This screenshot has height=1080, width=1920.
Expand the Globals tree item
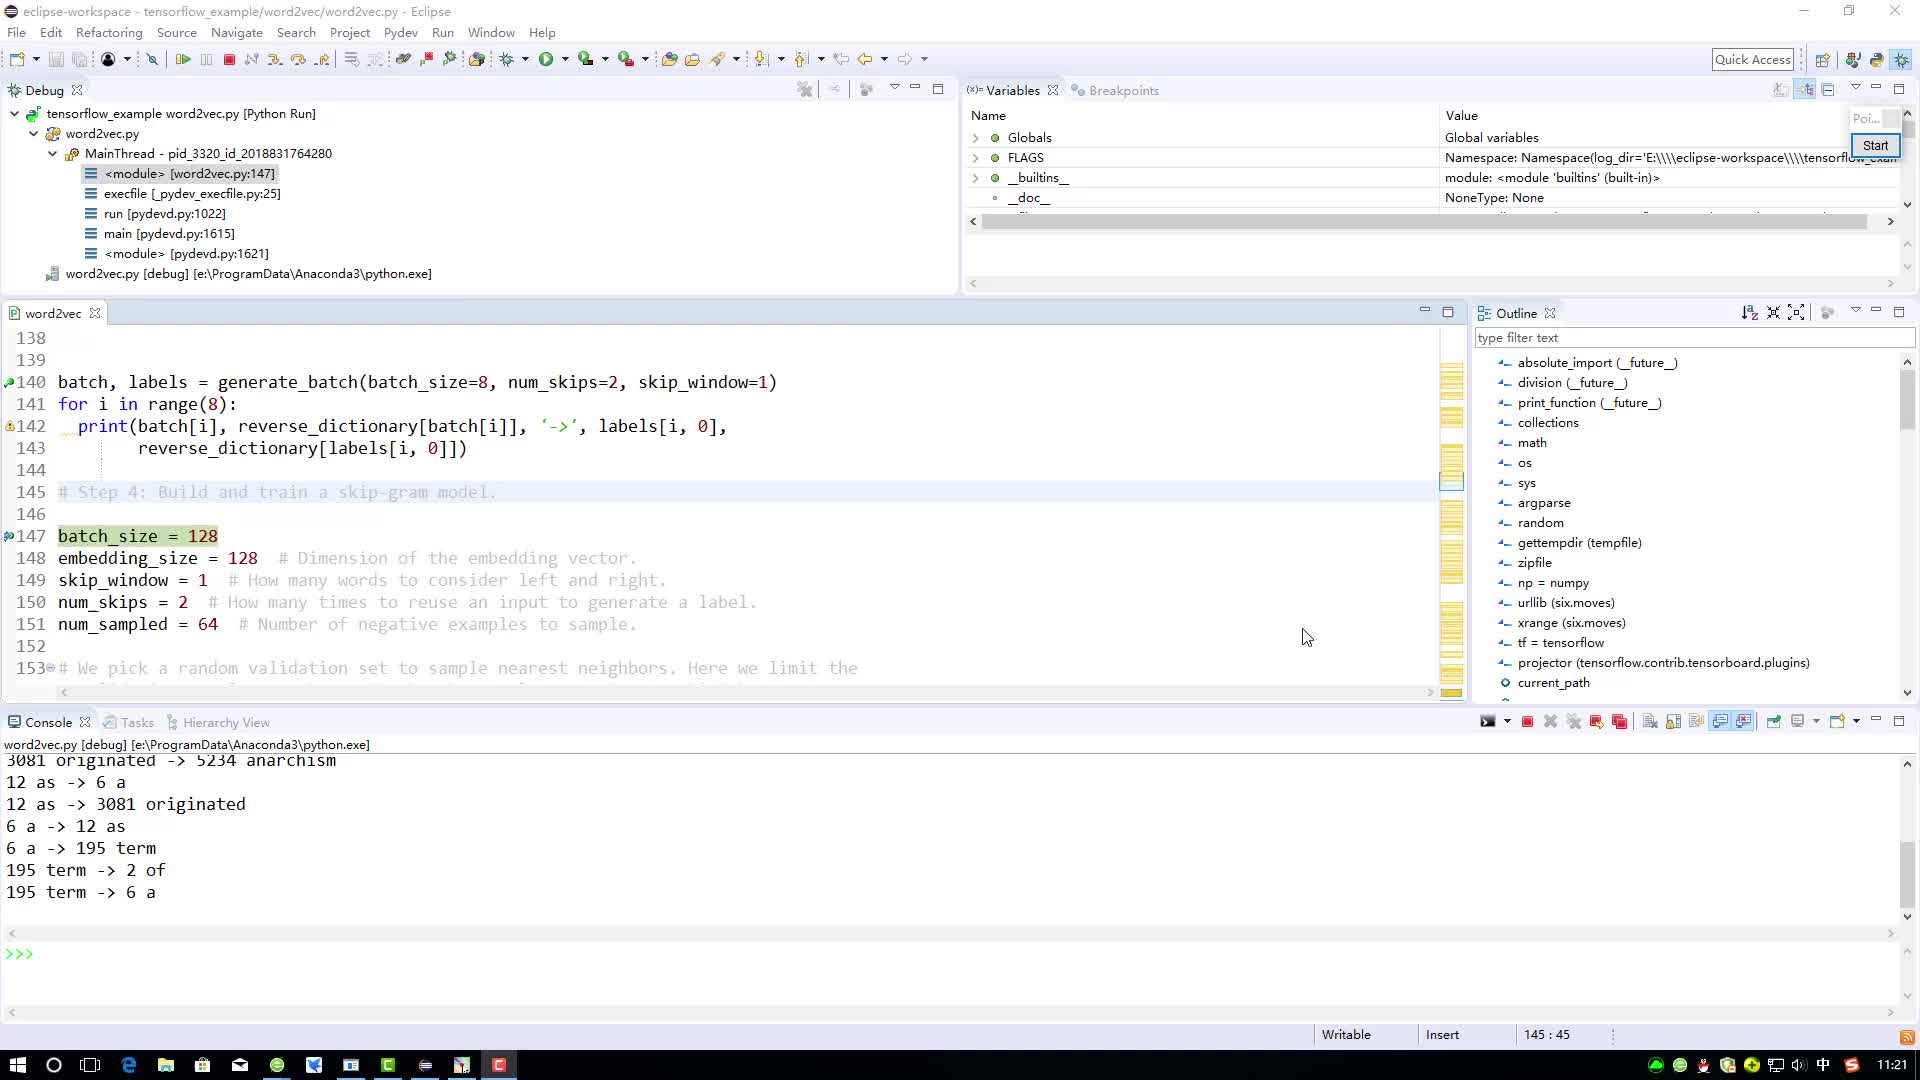tap(978, 136)
